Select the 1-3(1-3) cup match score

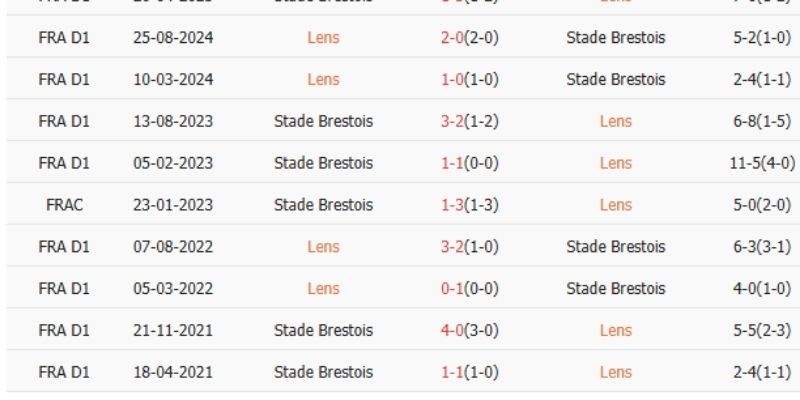470,205
